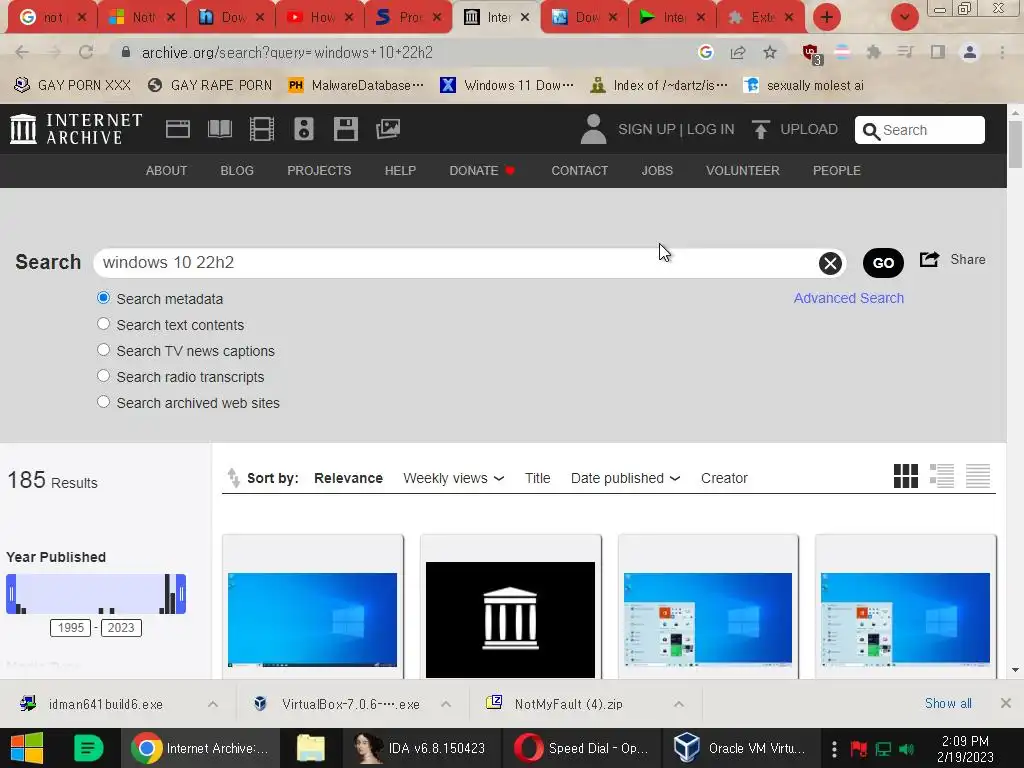
Task: Click the GO search button
Action: [x=883, y=263]
